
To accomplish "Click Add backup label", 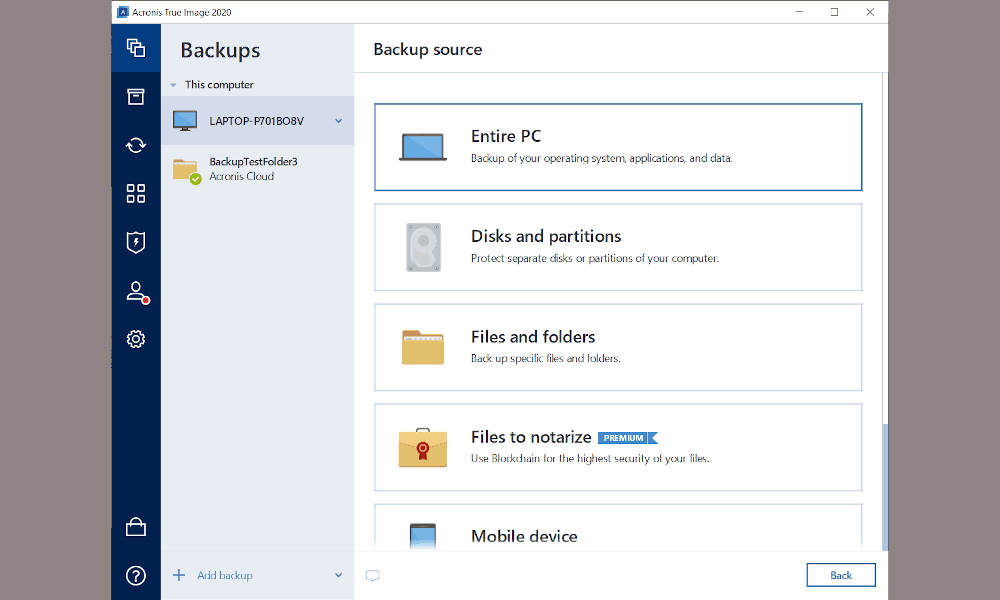I will point(225,575).
